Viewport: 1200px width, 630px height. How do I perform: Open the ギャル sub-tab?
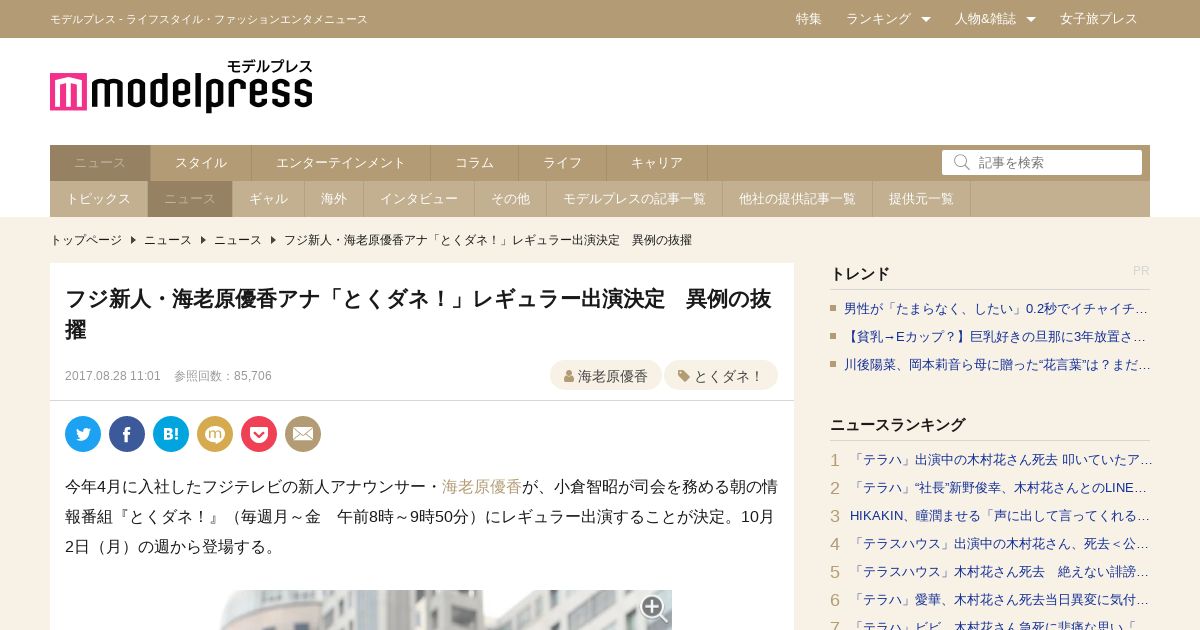[269, 199]
